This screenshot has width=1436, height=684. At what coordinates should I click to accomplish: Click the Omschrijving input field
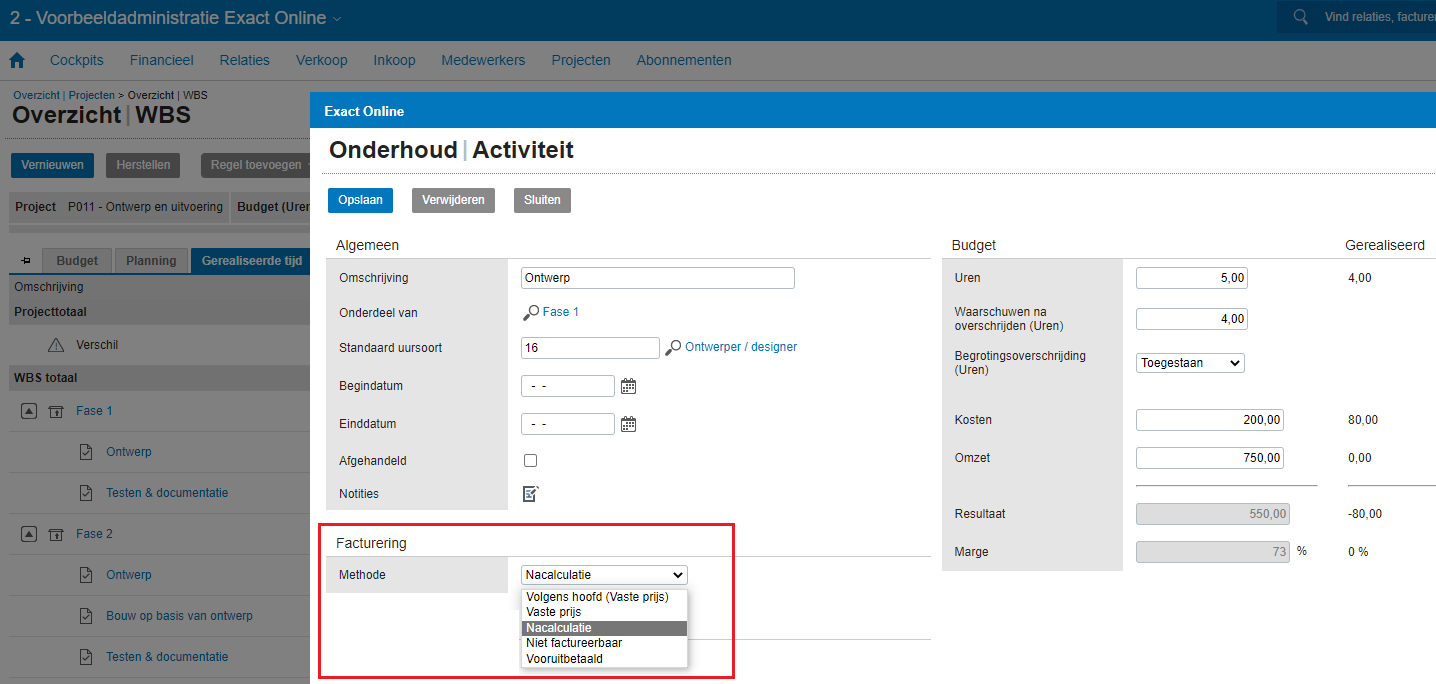pos(657,278)
